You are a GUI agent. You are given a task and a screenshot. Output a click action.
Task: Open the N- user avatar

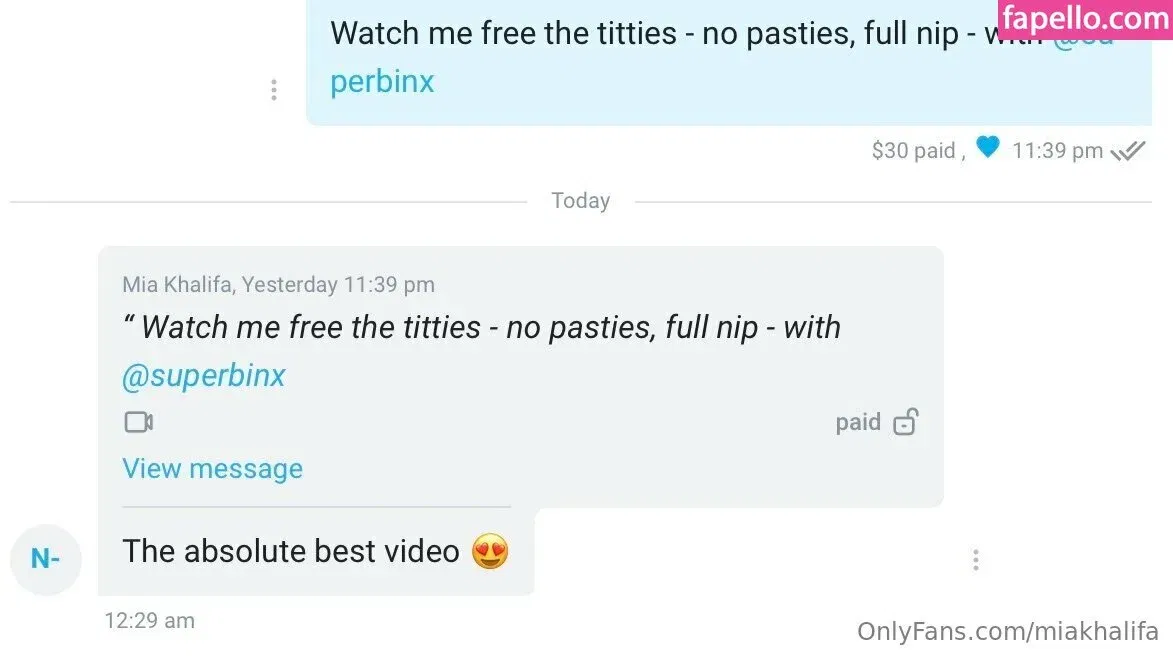point(46,559)
